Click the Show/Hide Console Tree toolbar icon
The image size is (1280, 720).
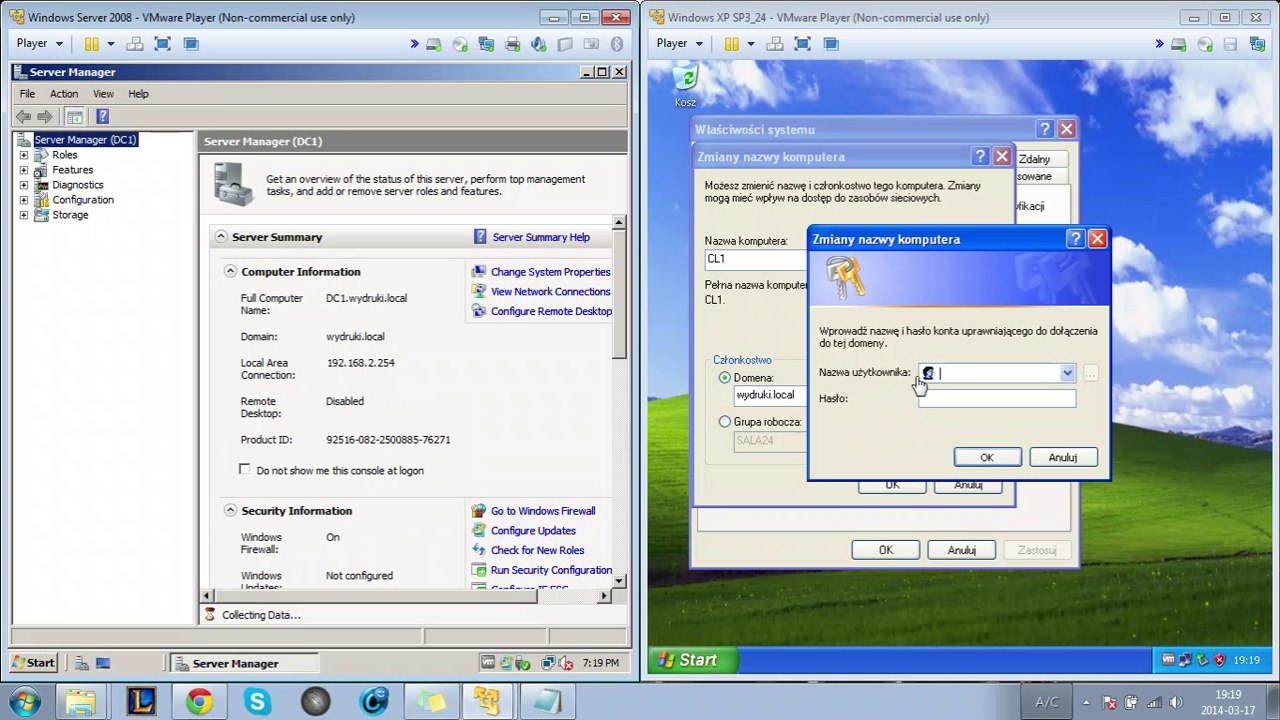(75, 117)
